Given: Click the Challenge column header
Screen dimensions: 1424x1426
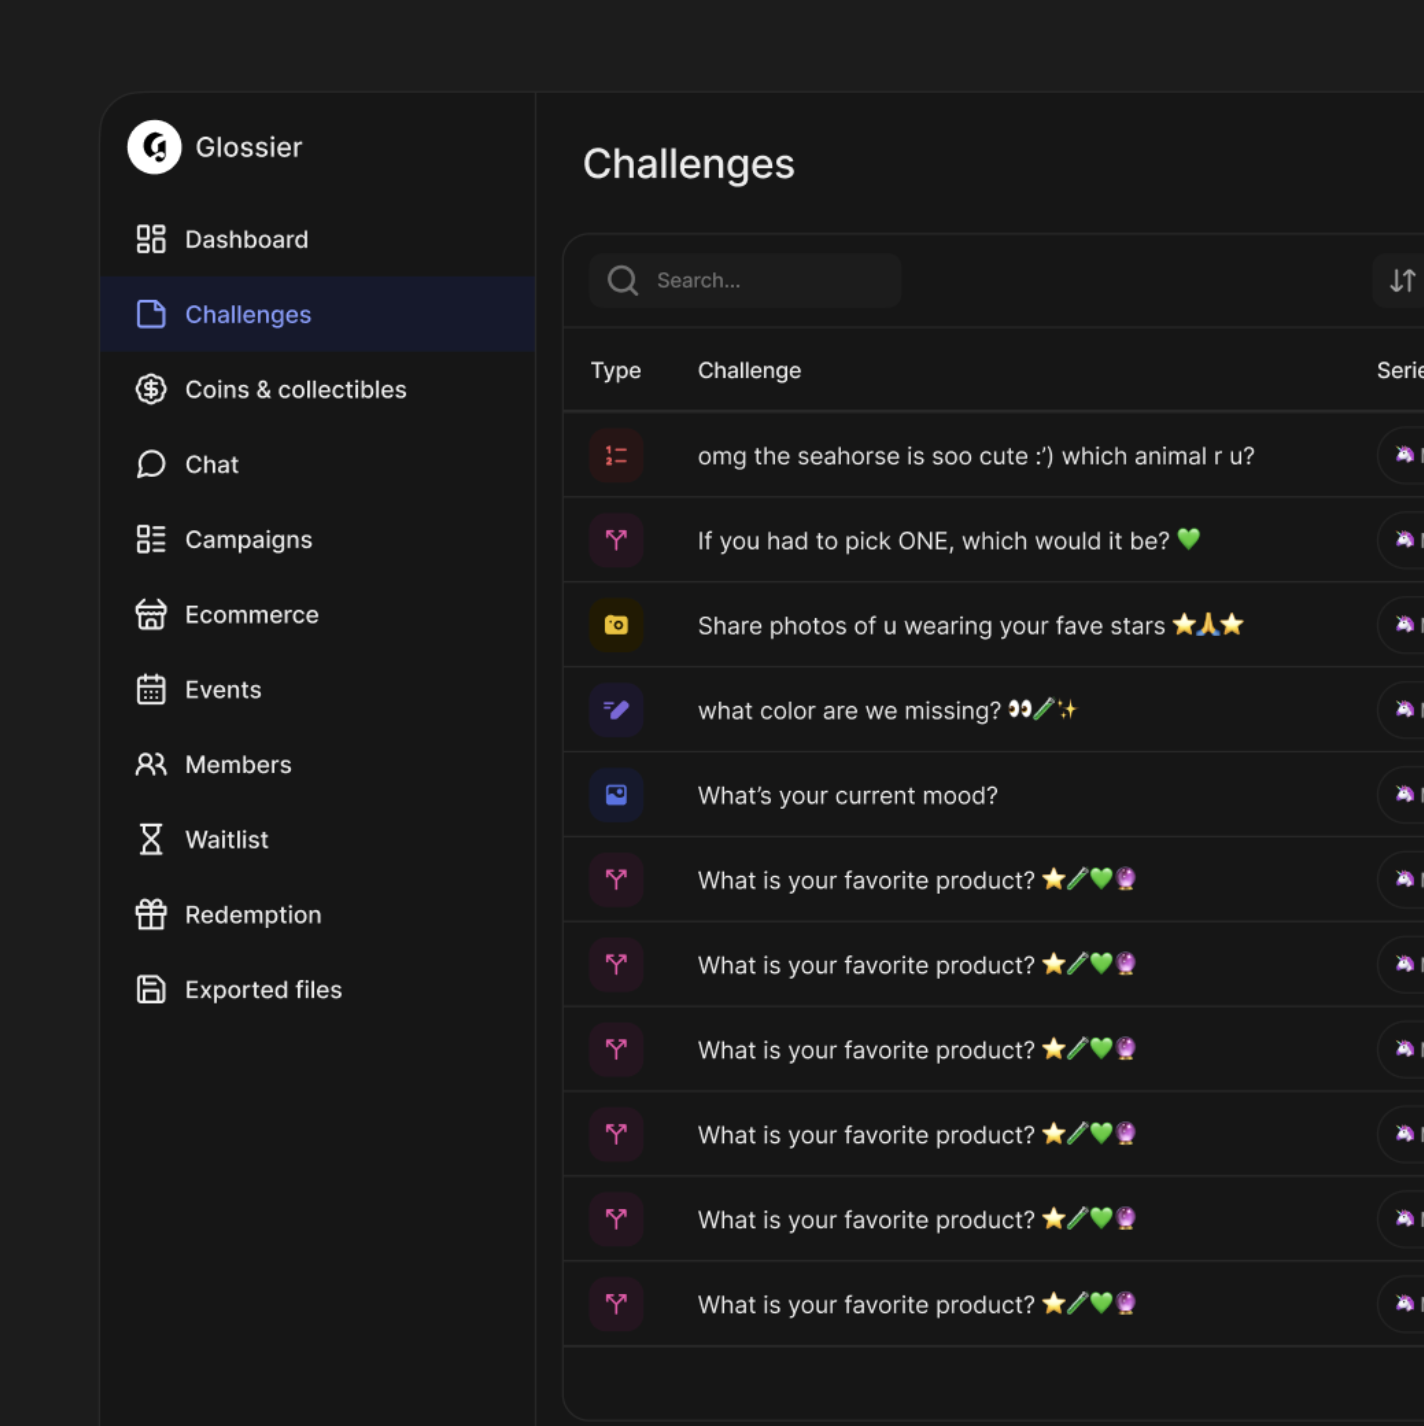Looking at the screenshot, I should point(749,370).
